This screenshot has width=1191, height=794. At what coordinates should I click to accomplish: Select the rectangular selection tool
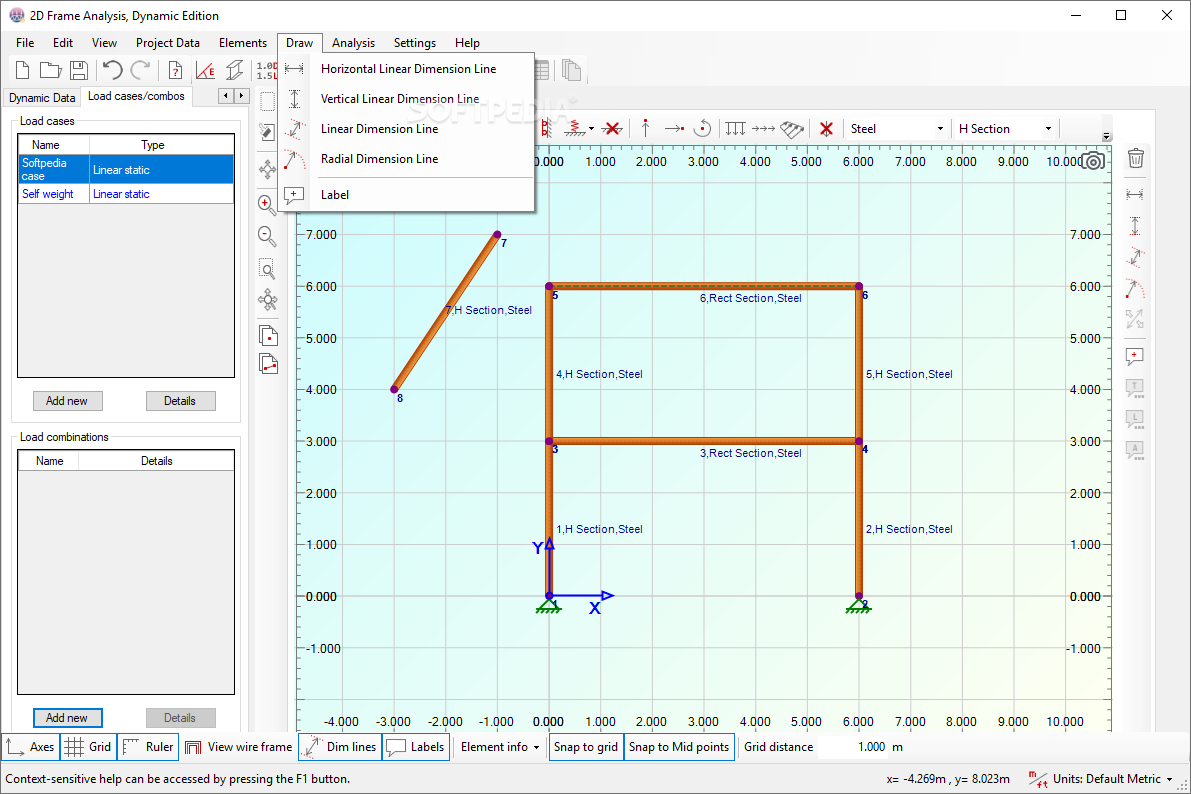click(267, 101)
